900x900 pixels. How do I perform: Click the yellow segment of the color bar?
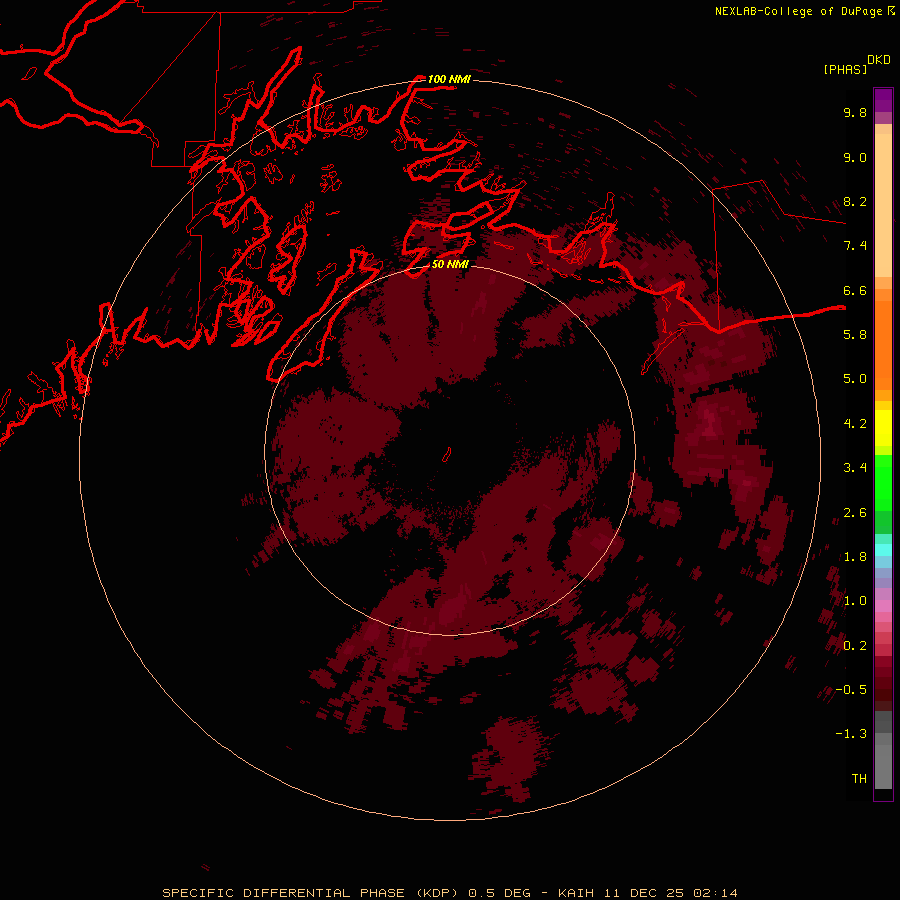click(883, 428)
